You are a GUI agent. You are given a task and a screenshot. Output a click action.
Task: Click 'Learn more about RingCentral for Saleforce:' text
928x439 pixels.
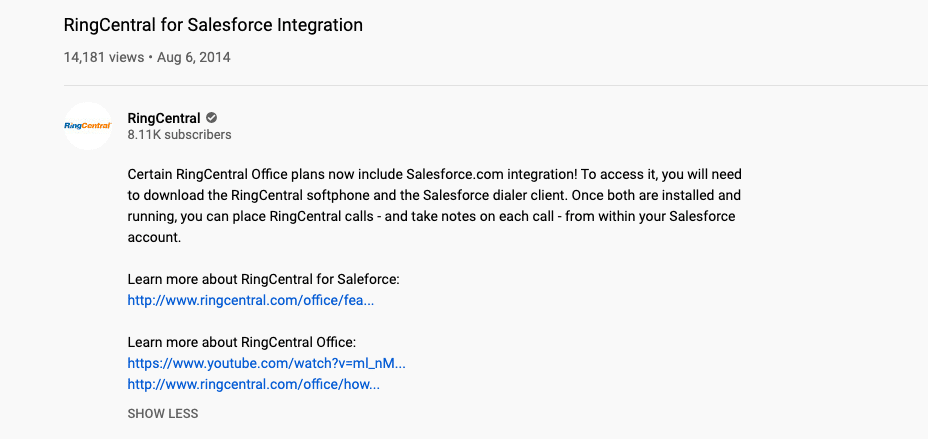point(263,279)
